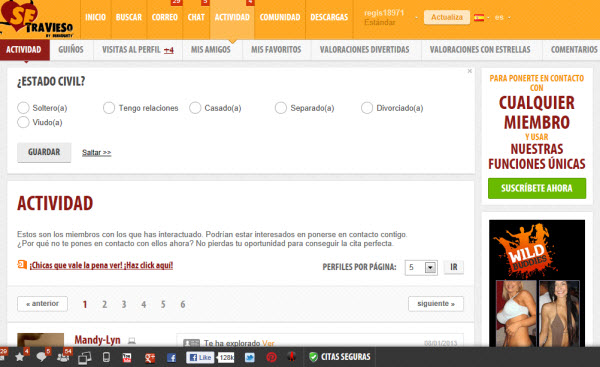
Task: Open the Inicio menu item
Action: (x=95, y=17)
